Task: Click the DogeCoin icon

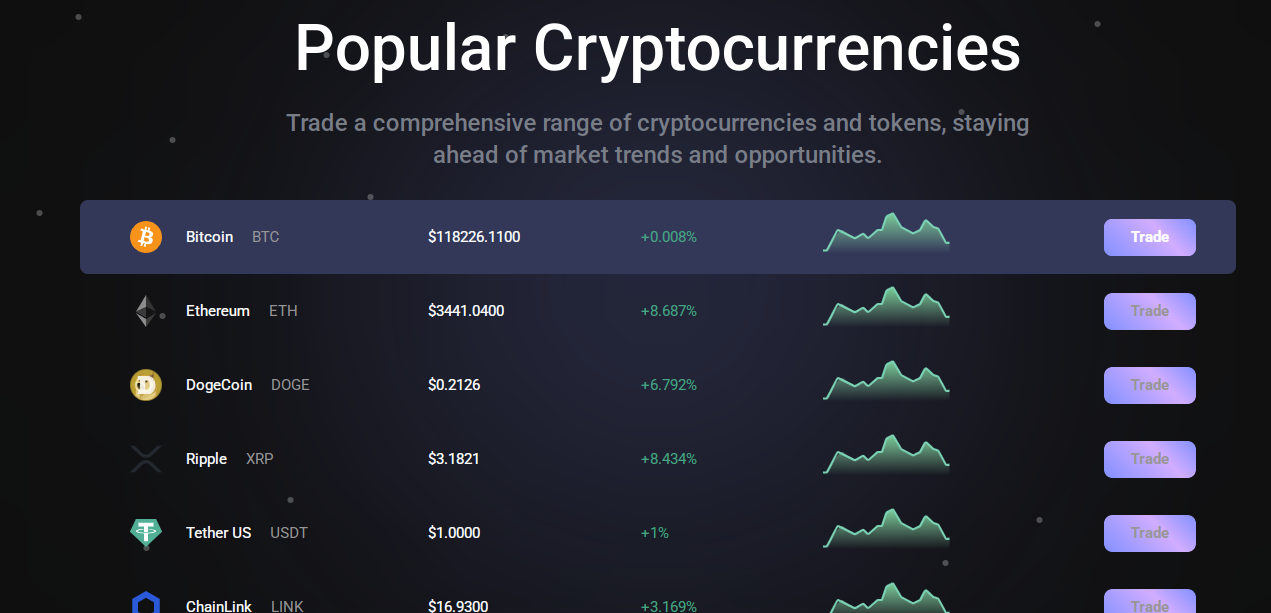Action: coord(146,385)
